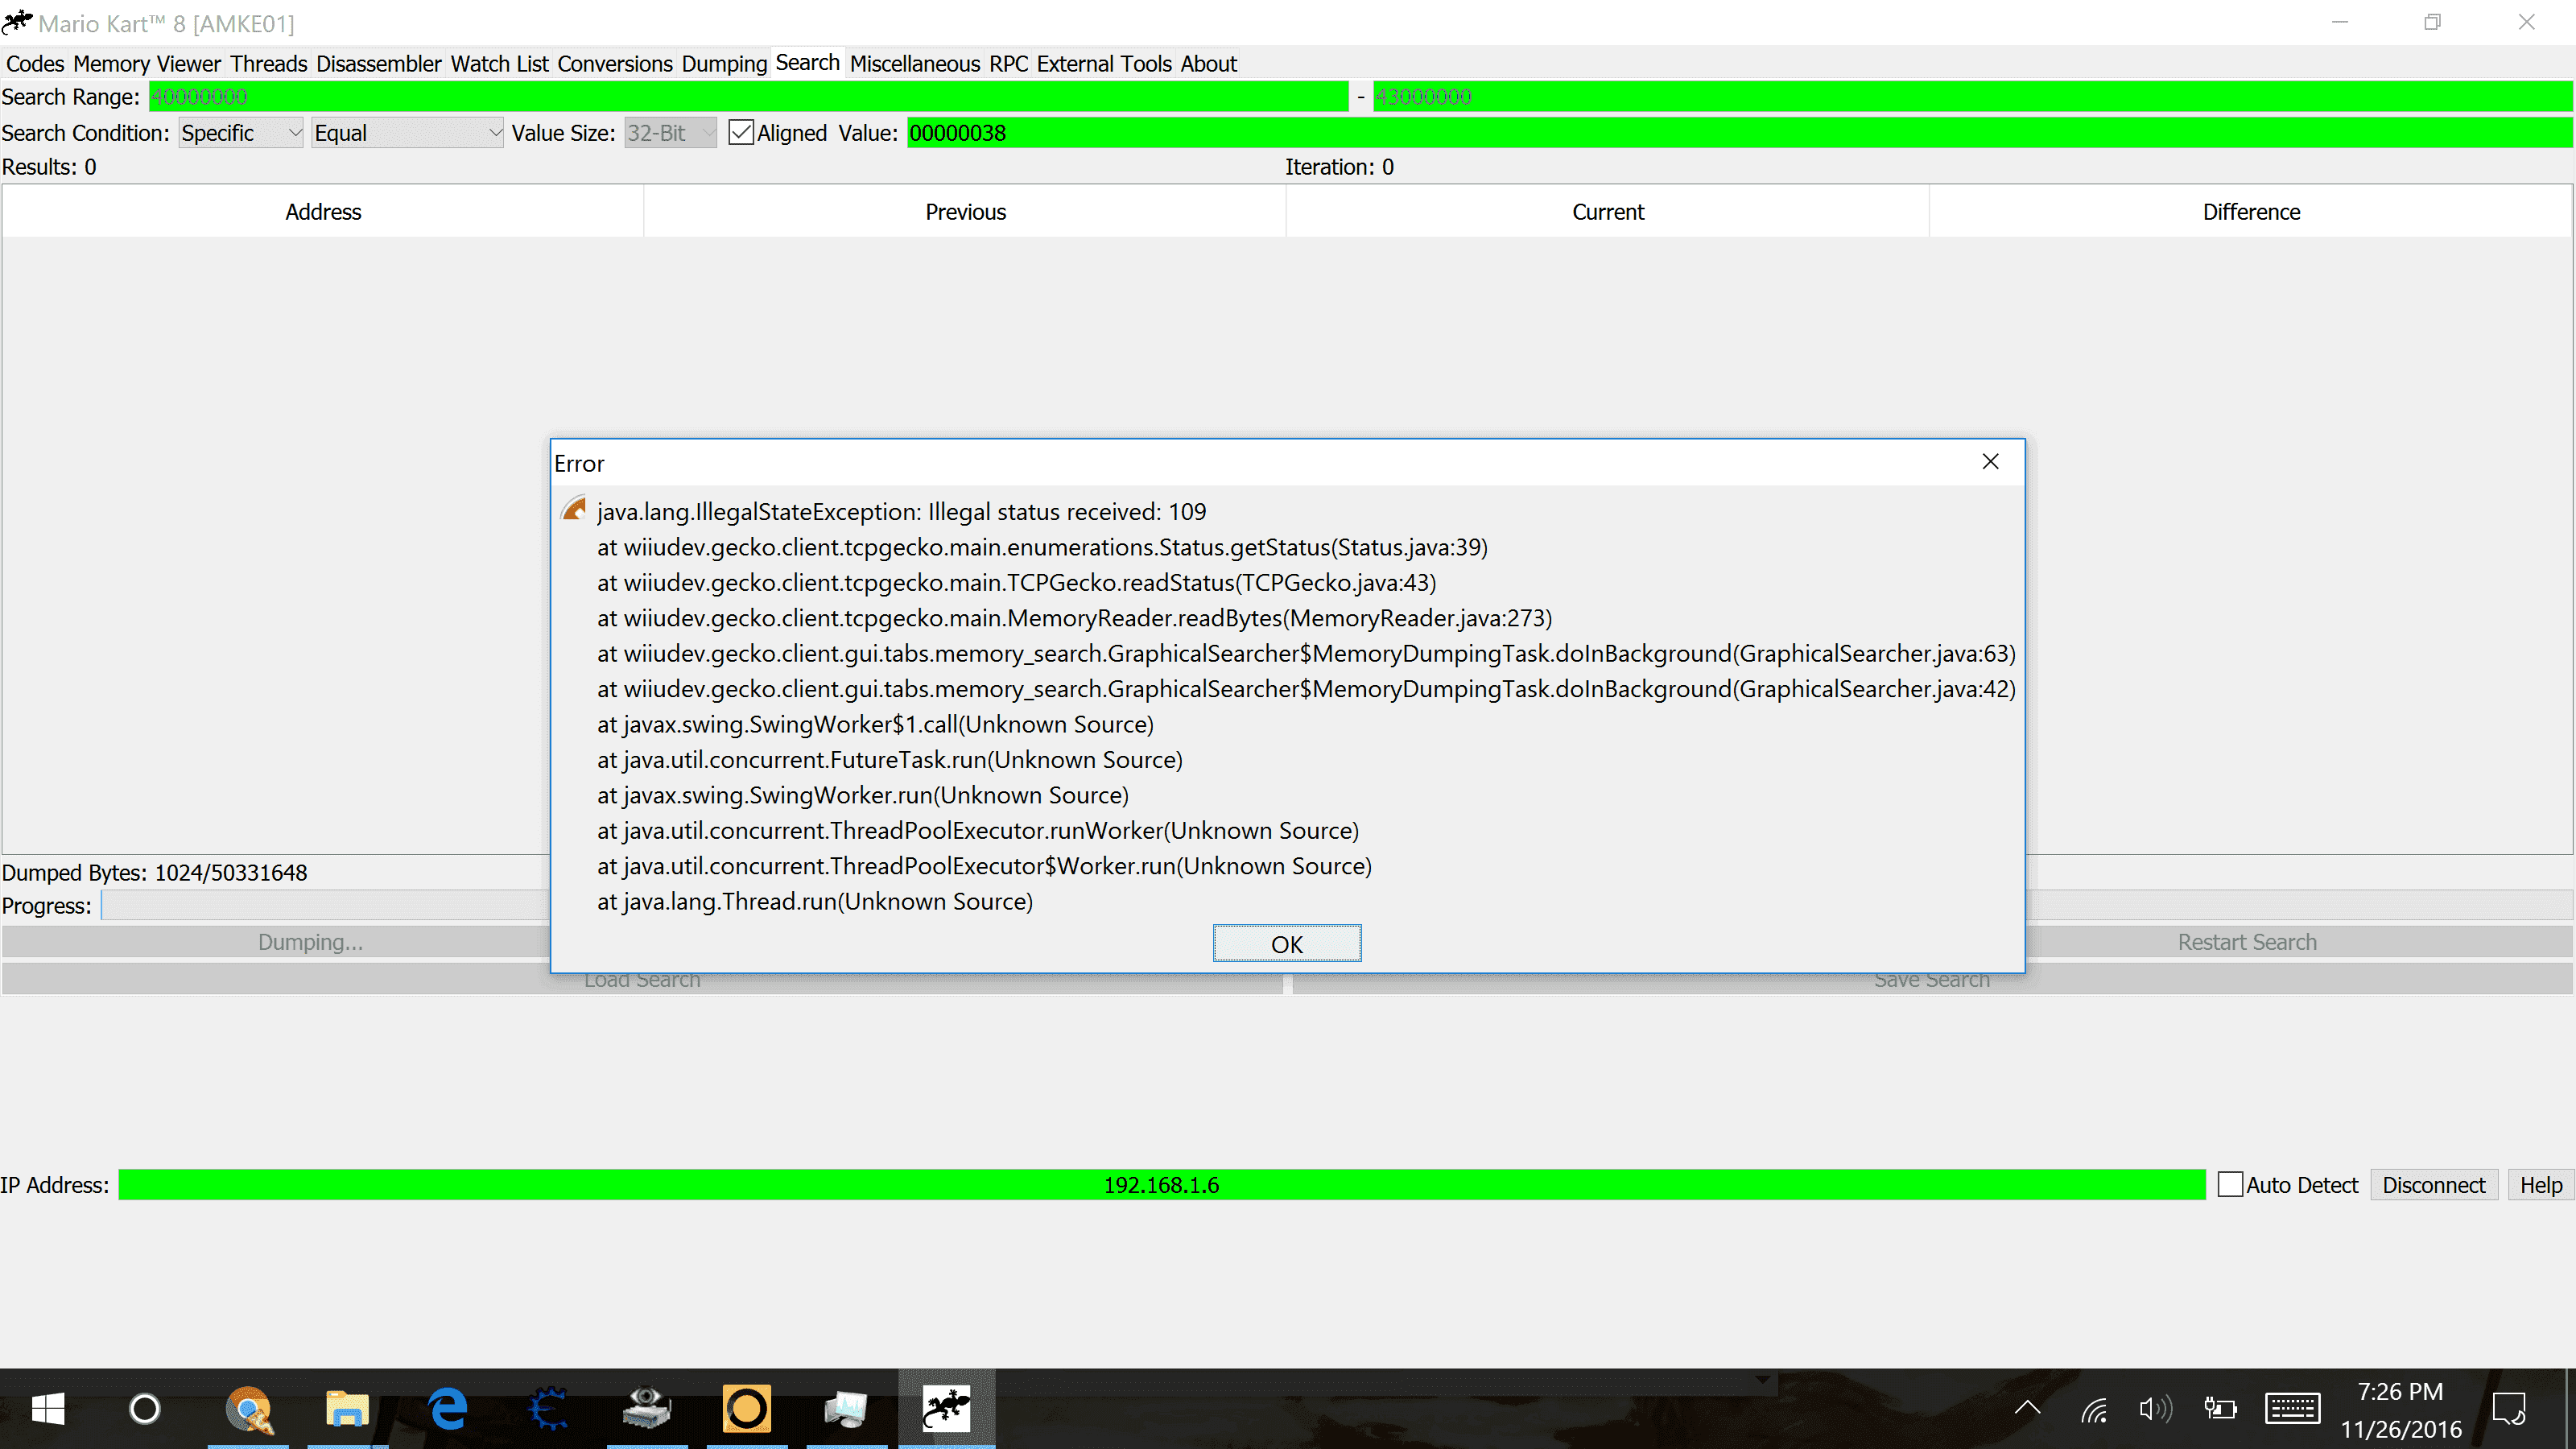Open the Miscellaneous tab
Viewport: 2576px width, 1449px height.
[x=915, y=64]
